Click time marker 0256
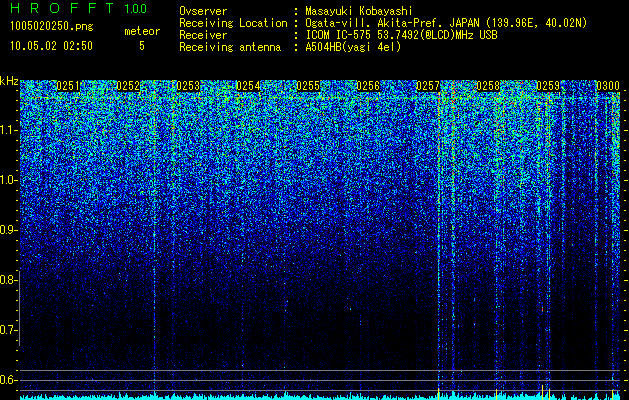The width and height of the screenshot is (629, 400). coord(368,86)
